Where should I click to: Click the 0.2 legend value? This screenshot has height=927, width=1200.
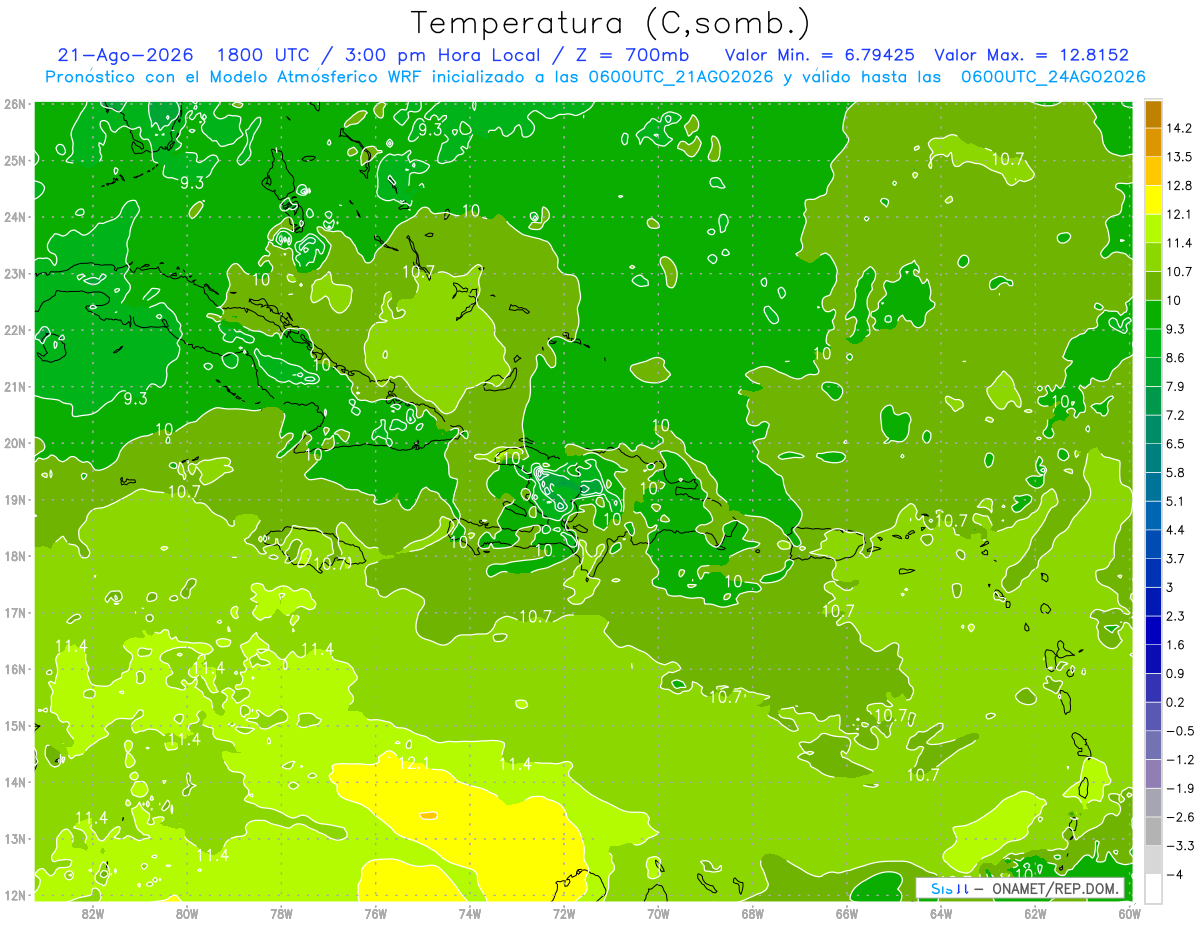1175,702
